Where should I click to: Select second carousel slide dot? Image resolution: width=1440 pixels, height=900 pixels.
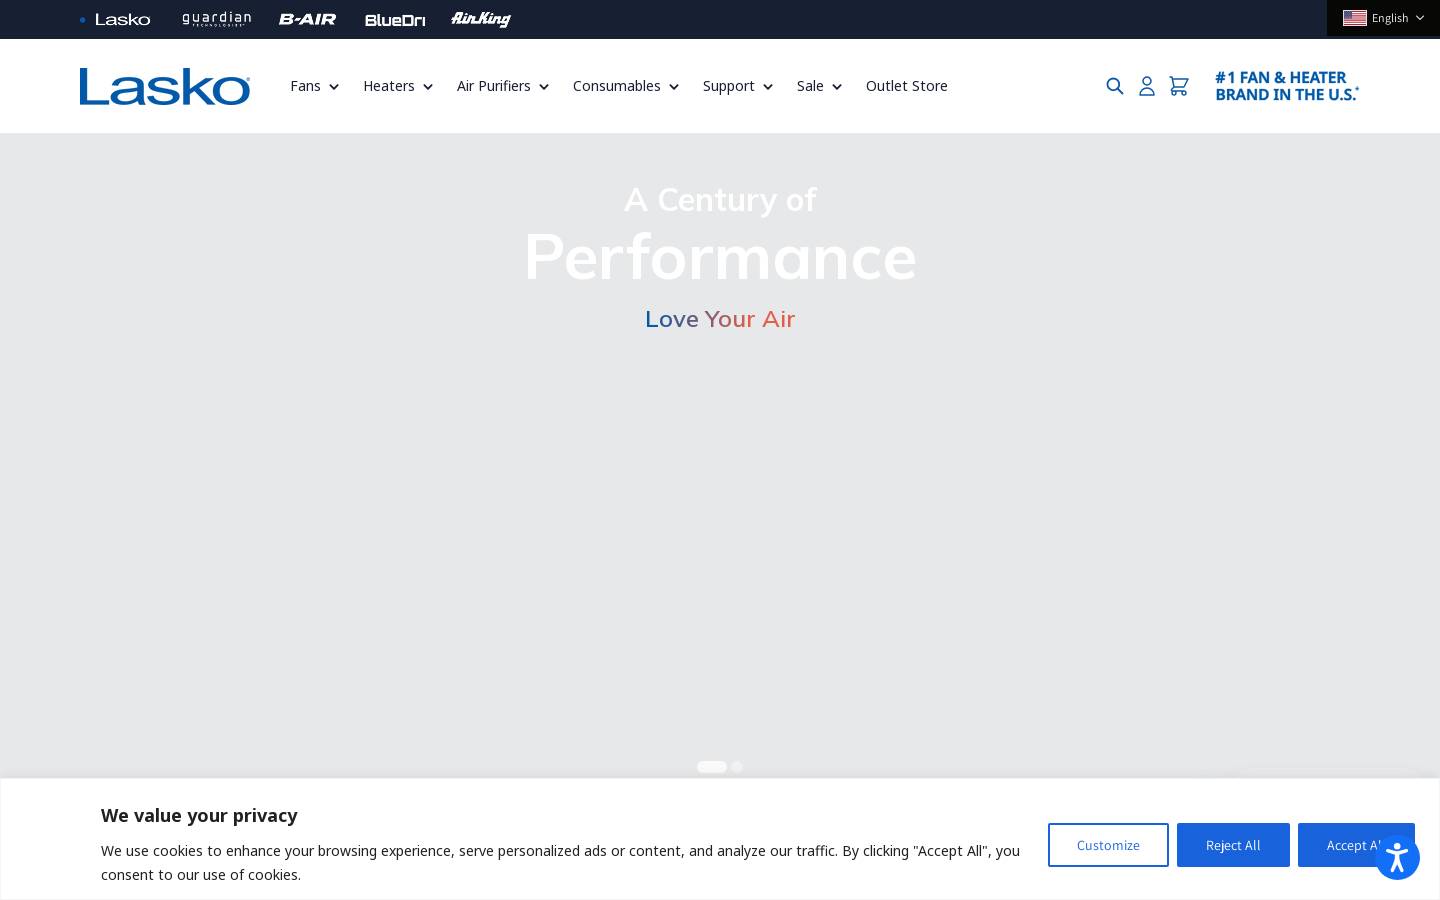(x=737, y=767)
